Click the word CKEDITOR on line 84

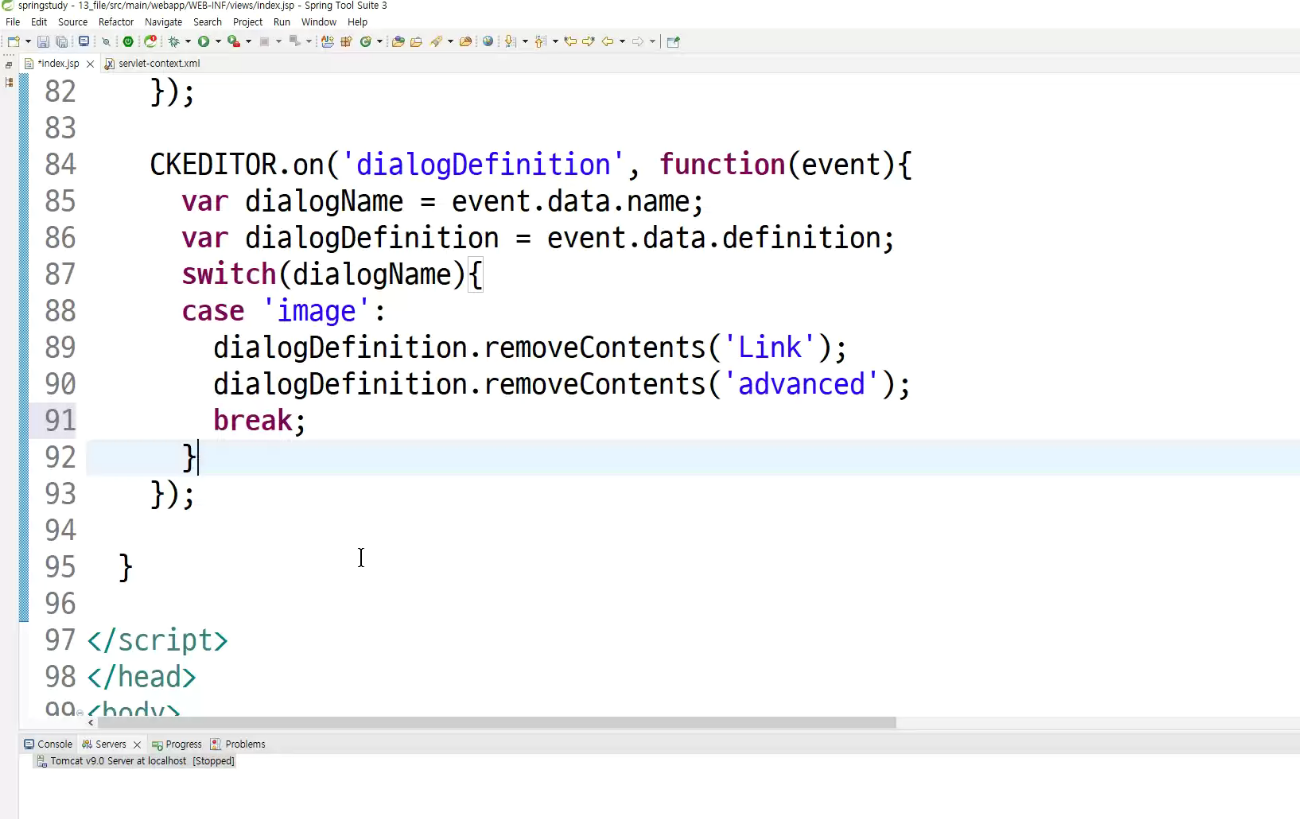(x=213, y=165)
